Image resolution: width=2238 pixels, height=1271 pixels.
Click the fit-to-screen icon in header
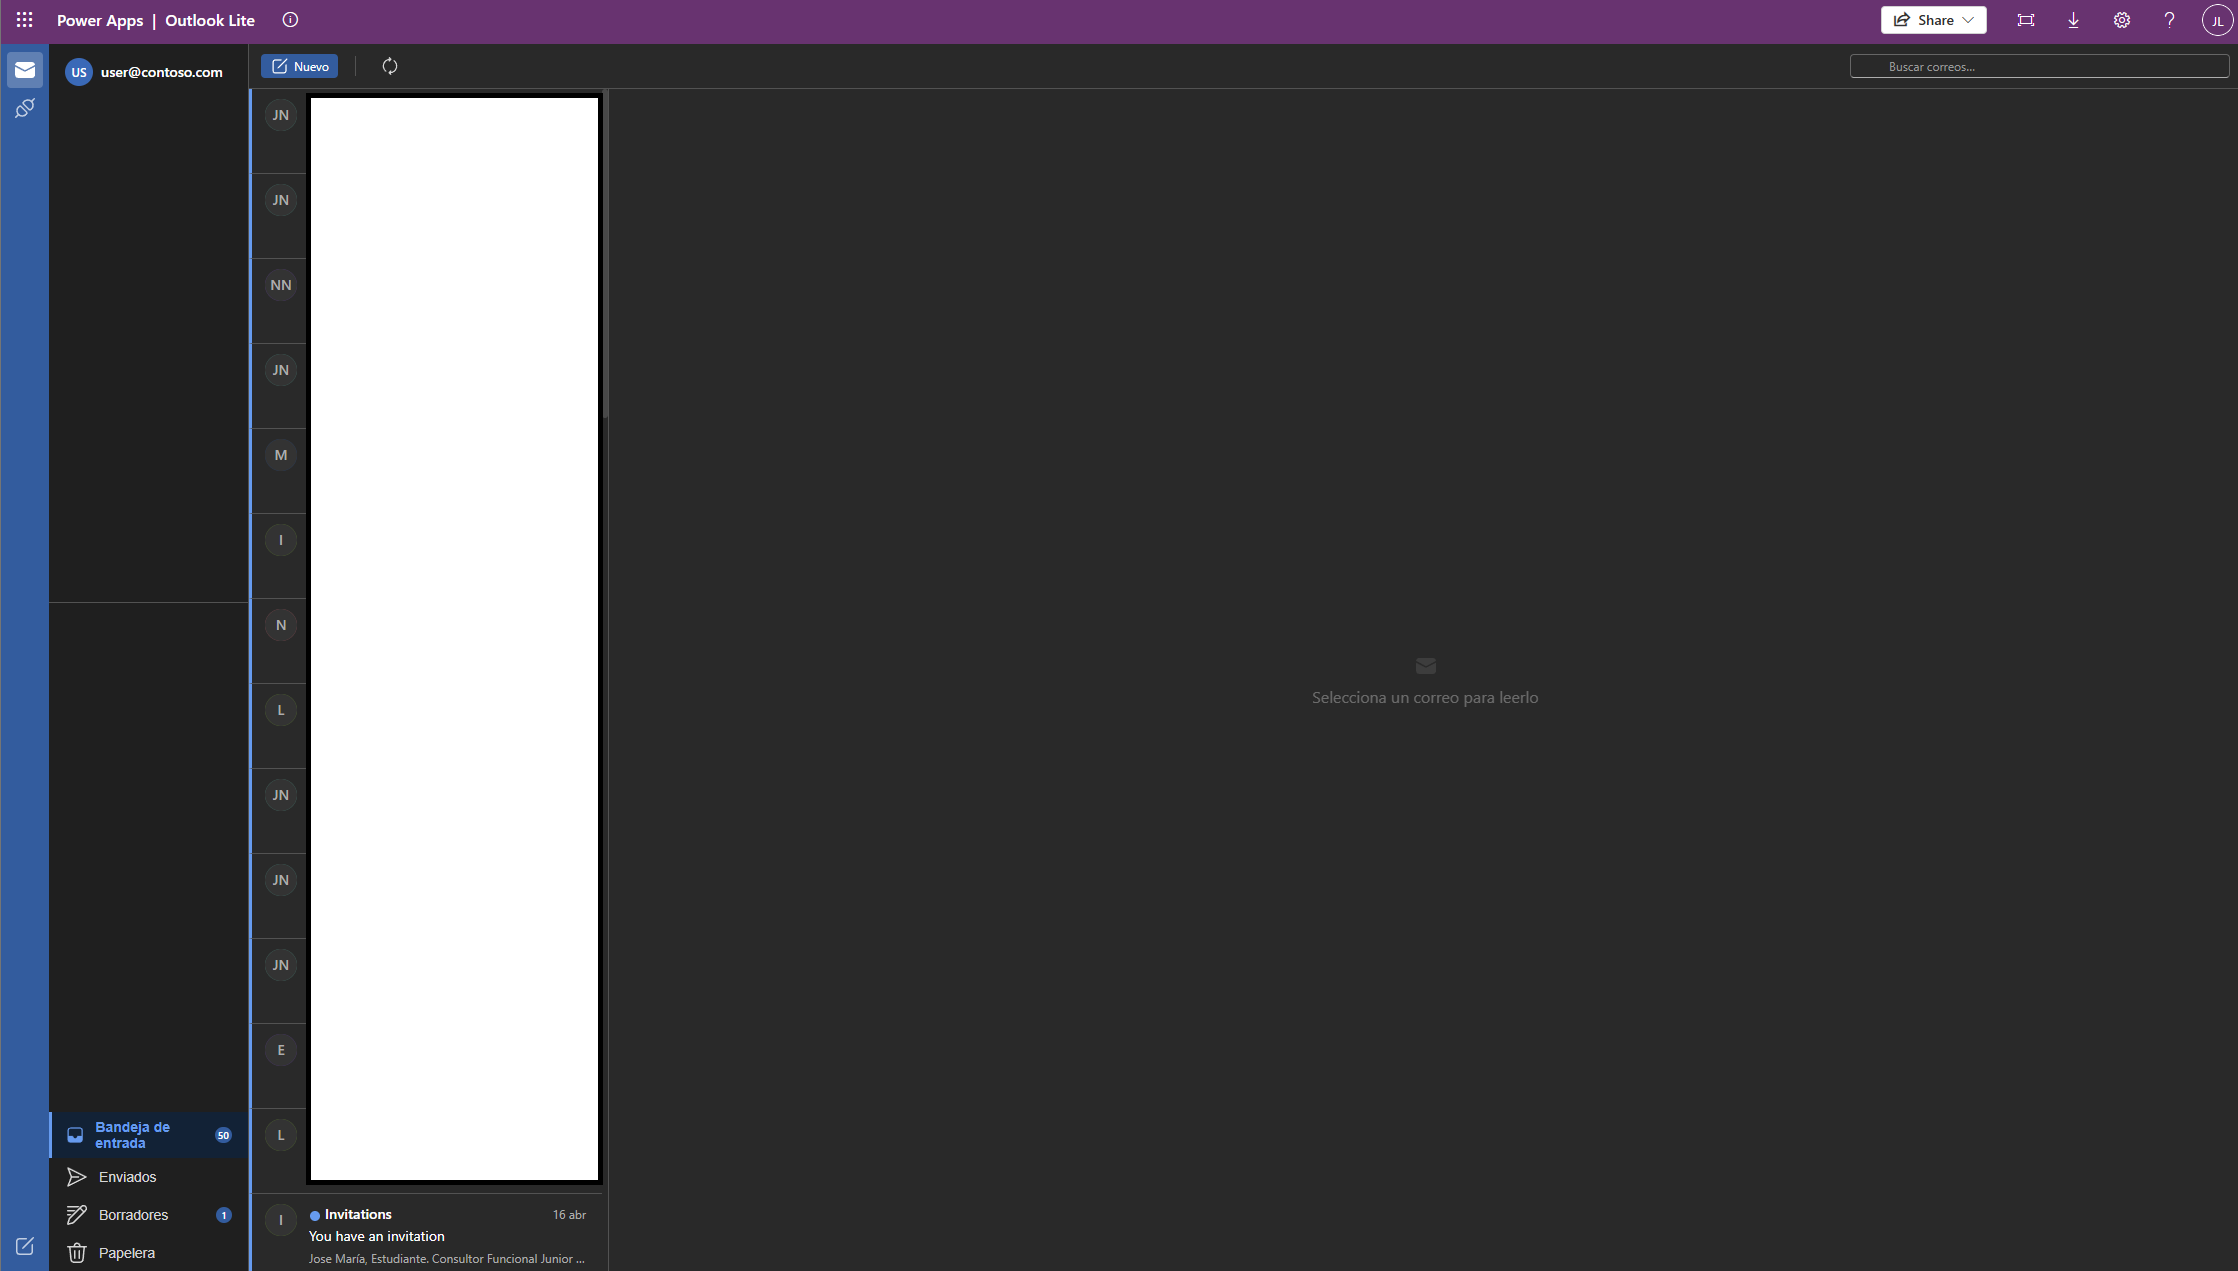click(x=2026, y=20)
